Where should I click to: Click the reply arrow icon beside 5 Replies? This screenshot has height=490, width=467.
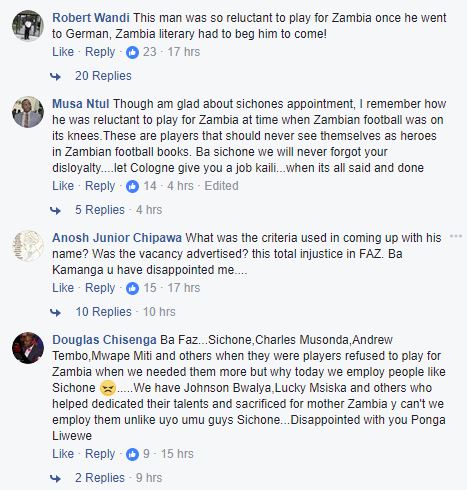[x=56, y=211]
